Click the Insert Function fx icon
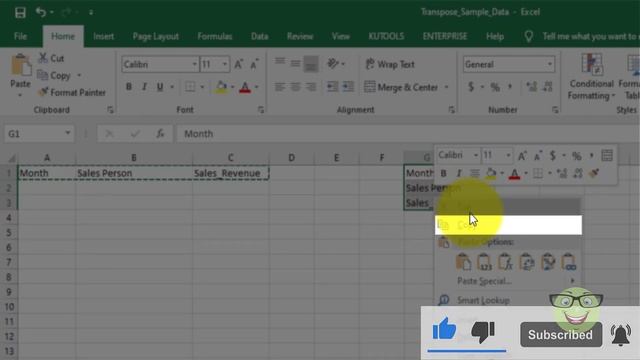The height and width of the screenshot is (360, 640). point(160,134)
